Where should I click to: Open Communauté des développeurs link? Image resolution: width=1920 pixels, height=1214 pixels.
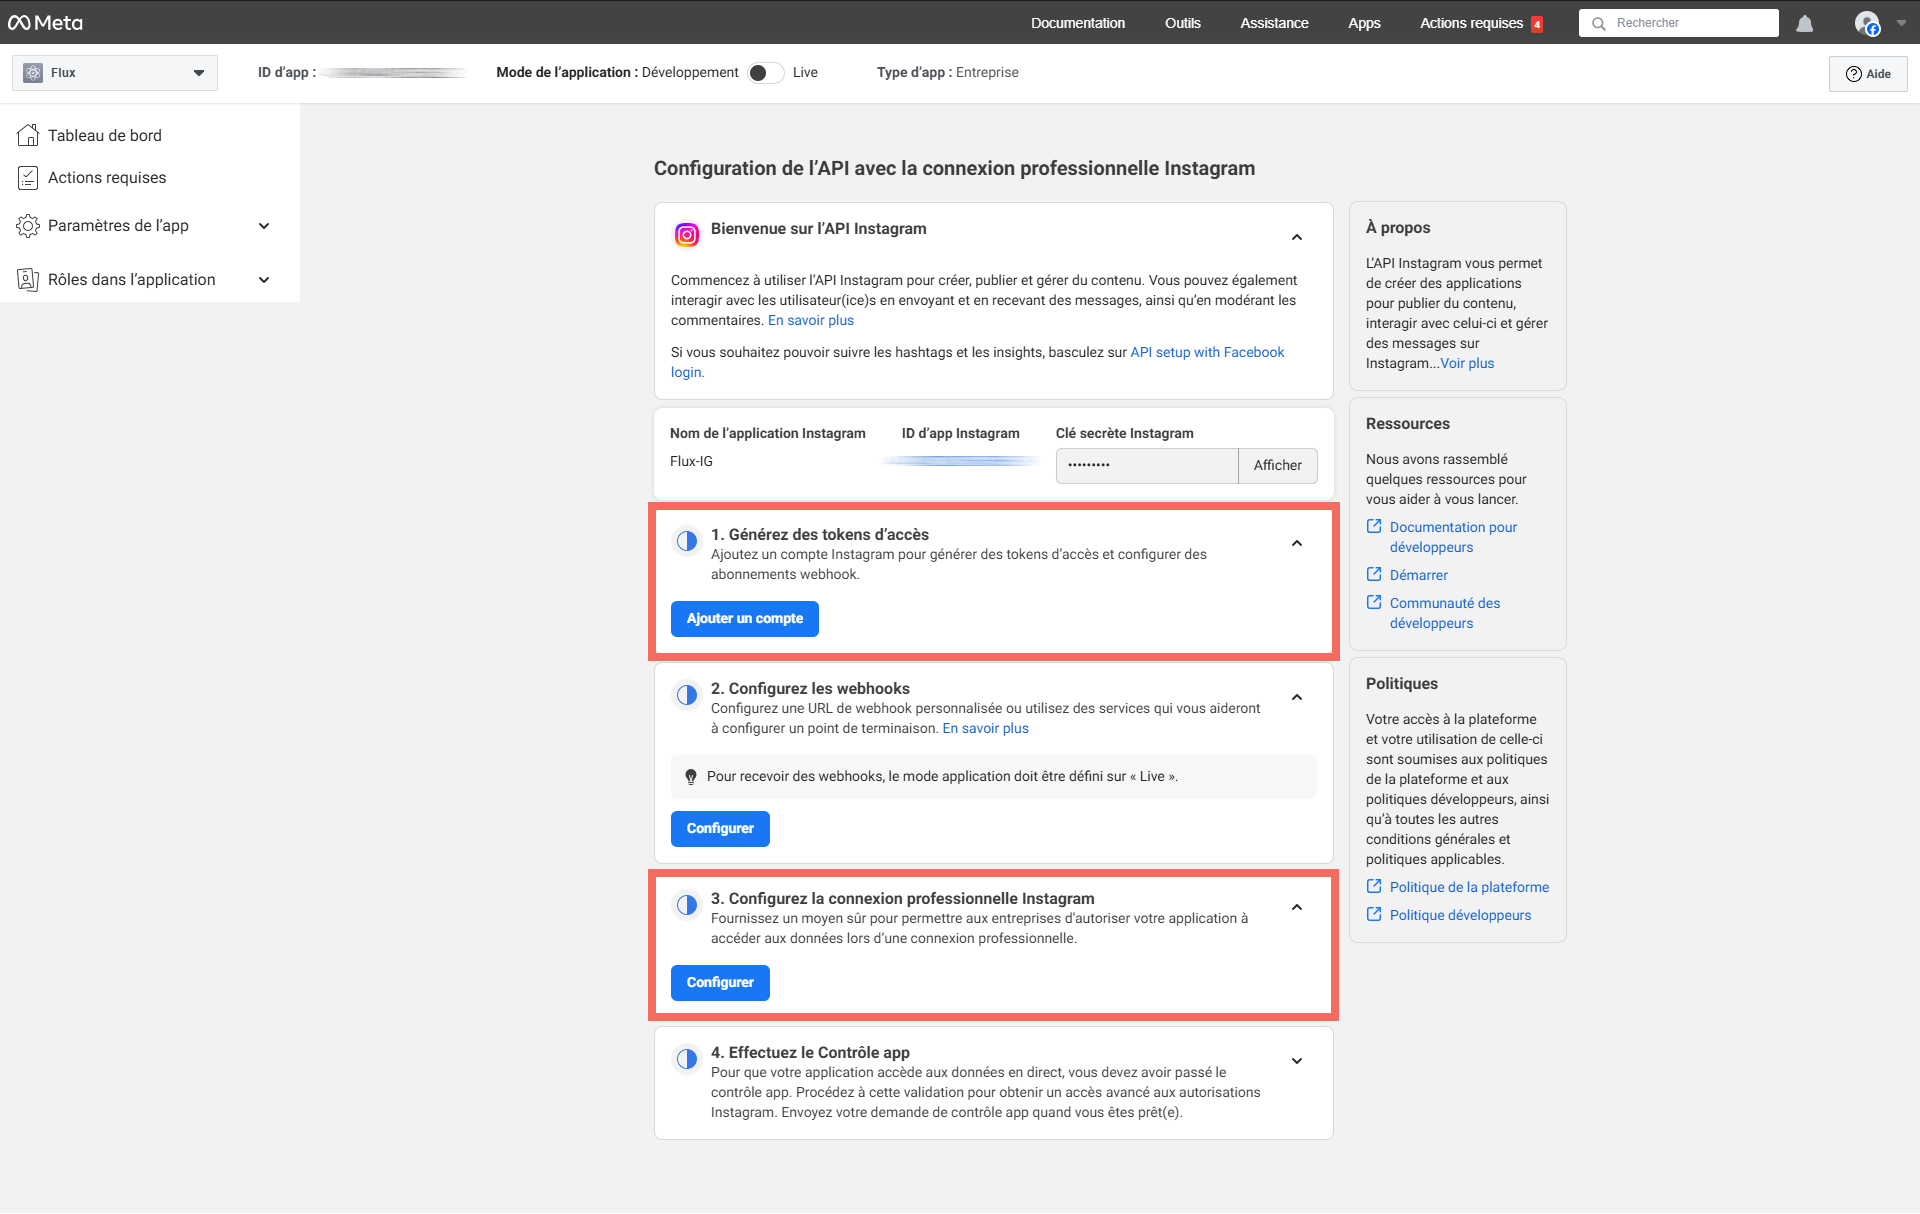pos(1445,613)
